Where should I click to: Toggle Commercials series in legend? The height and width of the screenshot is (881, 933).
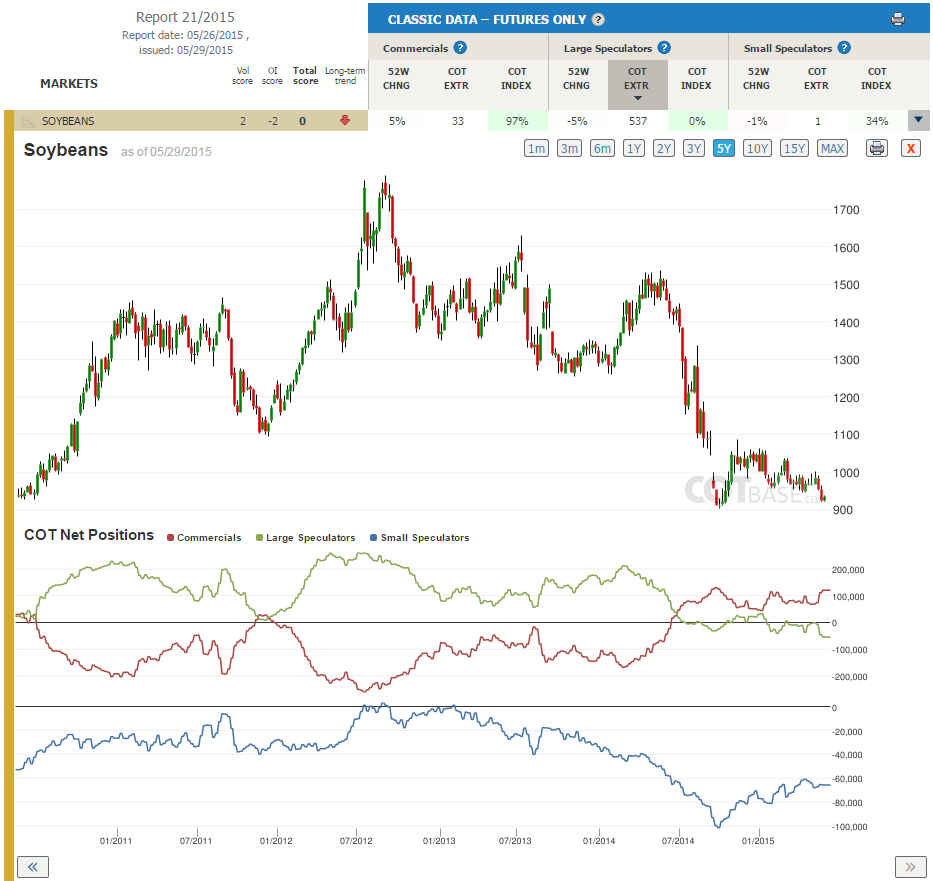[x=204, y=538]
